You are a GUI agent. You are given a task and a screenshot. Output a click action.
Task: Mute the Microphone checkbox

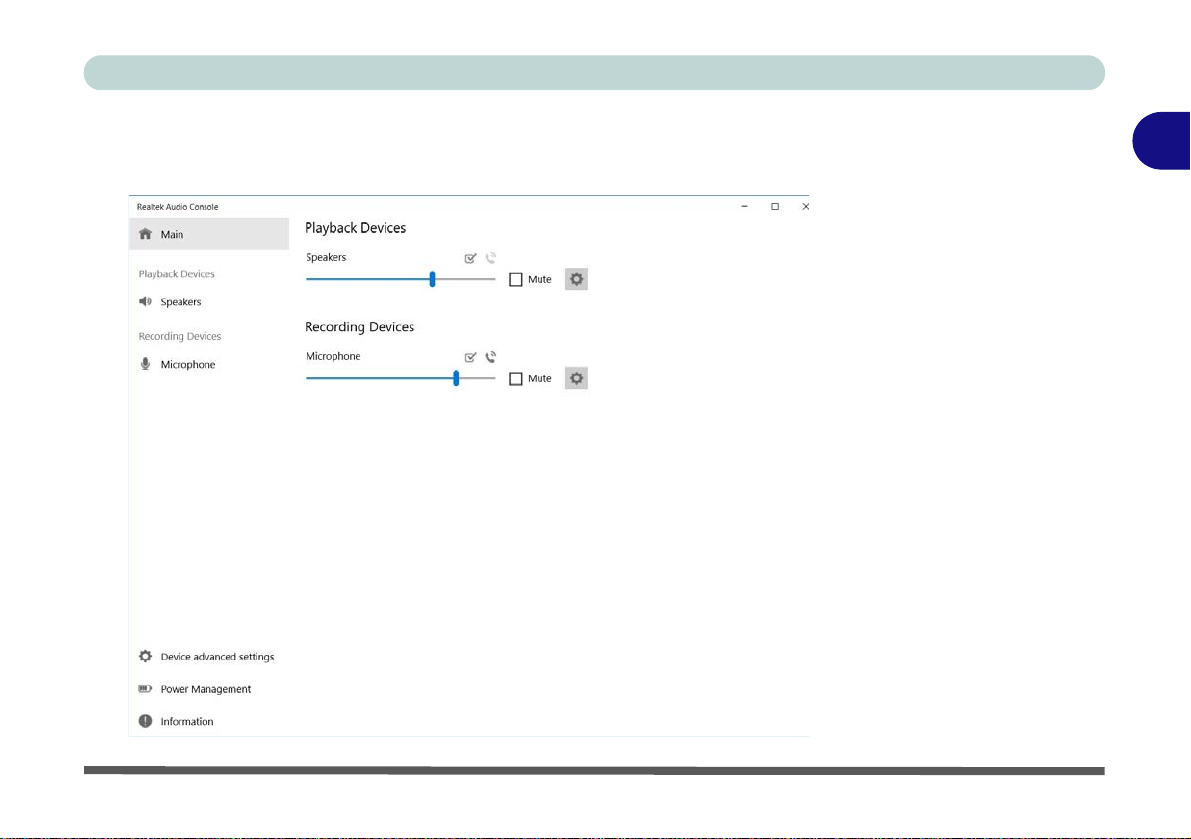click(x=516, y=378)
